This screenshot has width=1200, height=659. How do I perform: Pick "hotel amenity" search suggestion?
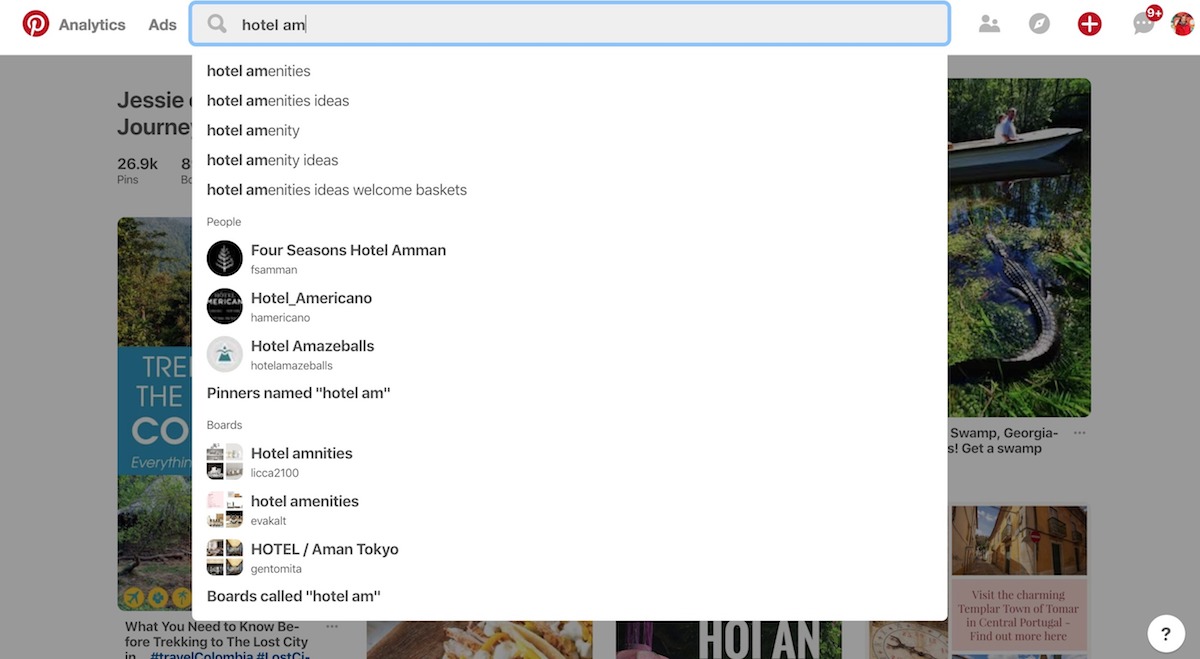(x=253, y=131)
